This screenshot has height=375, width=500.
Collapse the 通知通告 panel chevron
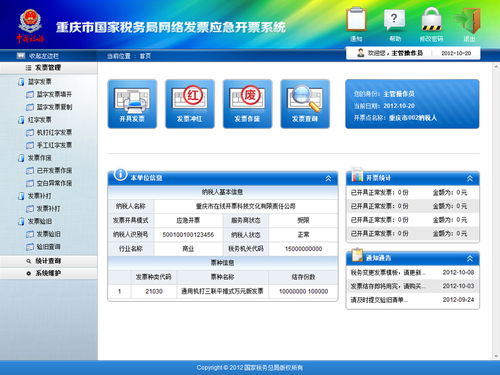(470, 258)
